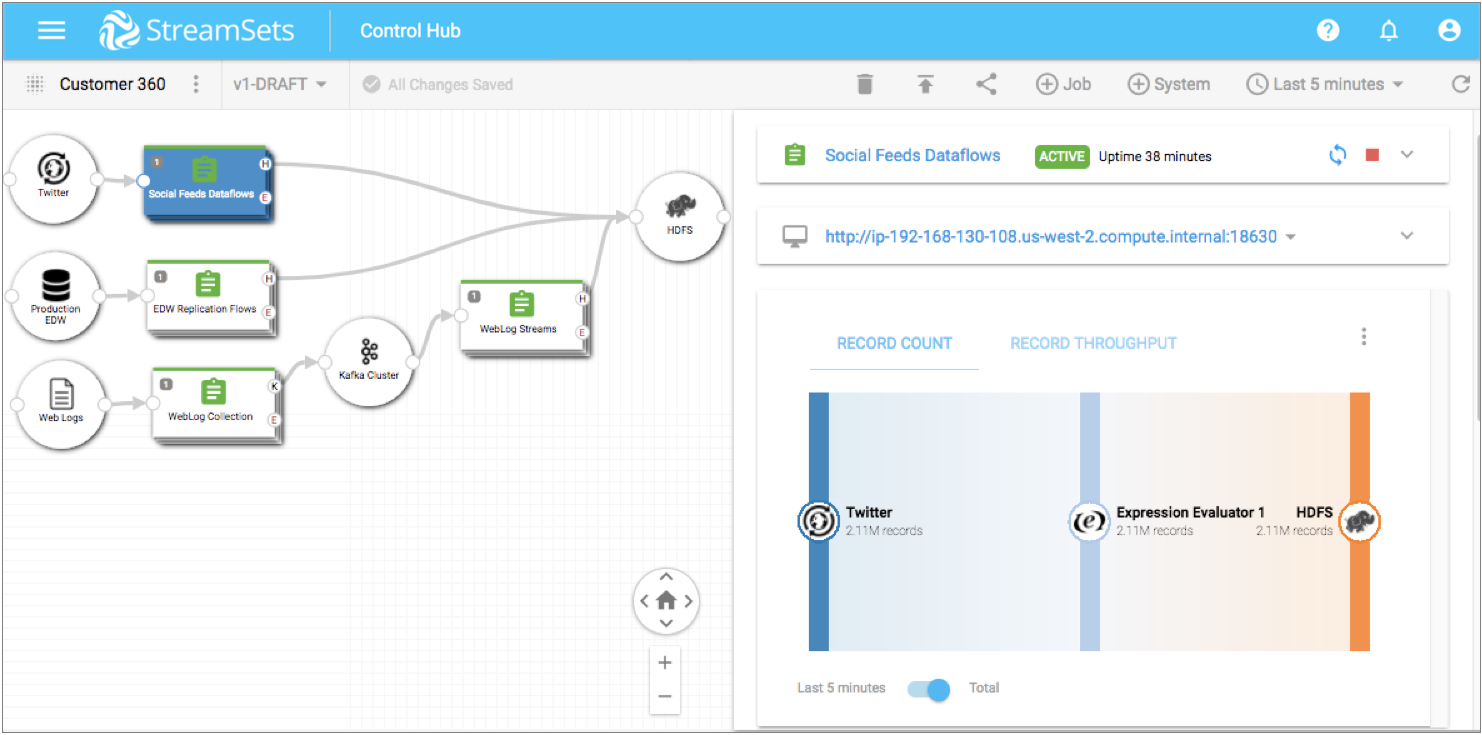Click the share topology icon
Screen dimensions: 1482x735
(986, 85)
